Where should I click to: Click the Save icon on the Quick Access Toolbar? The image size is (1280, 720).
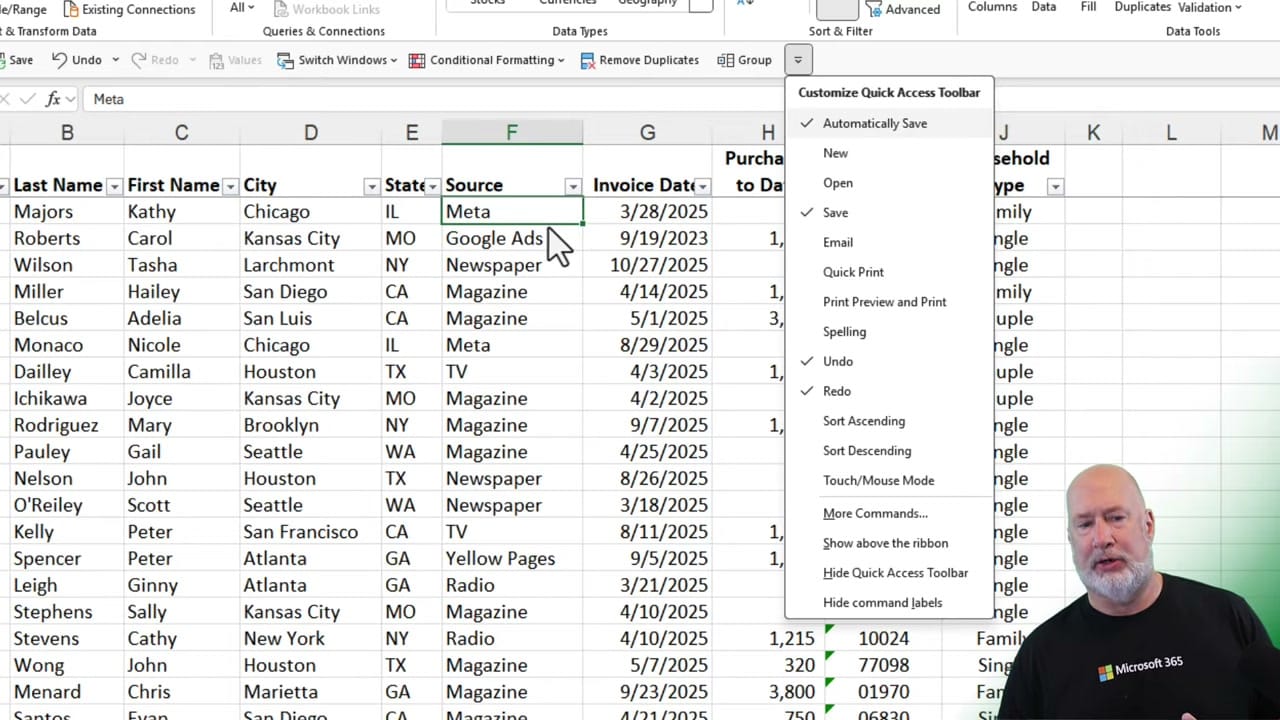[x=15, y=60]
